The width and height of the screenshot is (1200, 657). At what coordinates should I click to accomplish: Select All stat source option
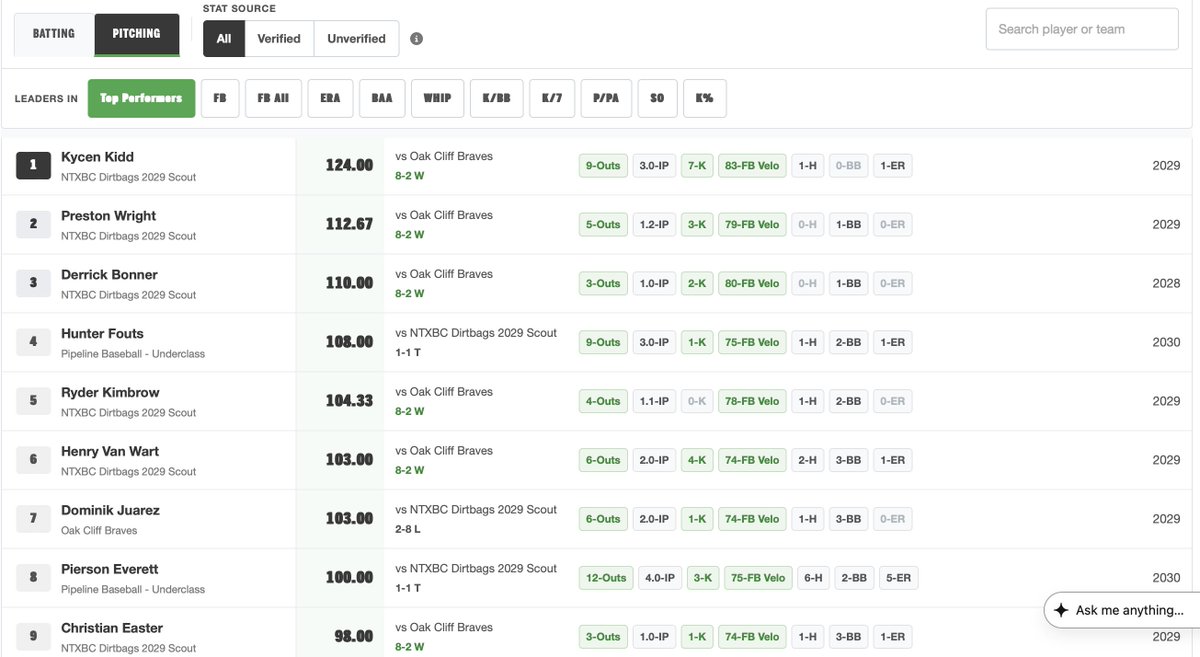[224, 39]
